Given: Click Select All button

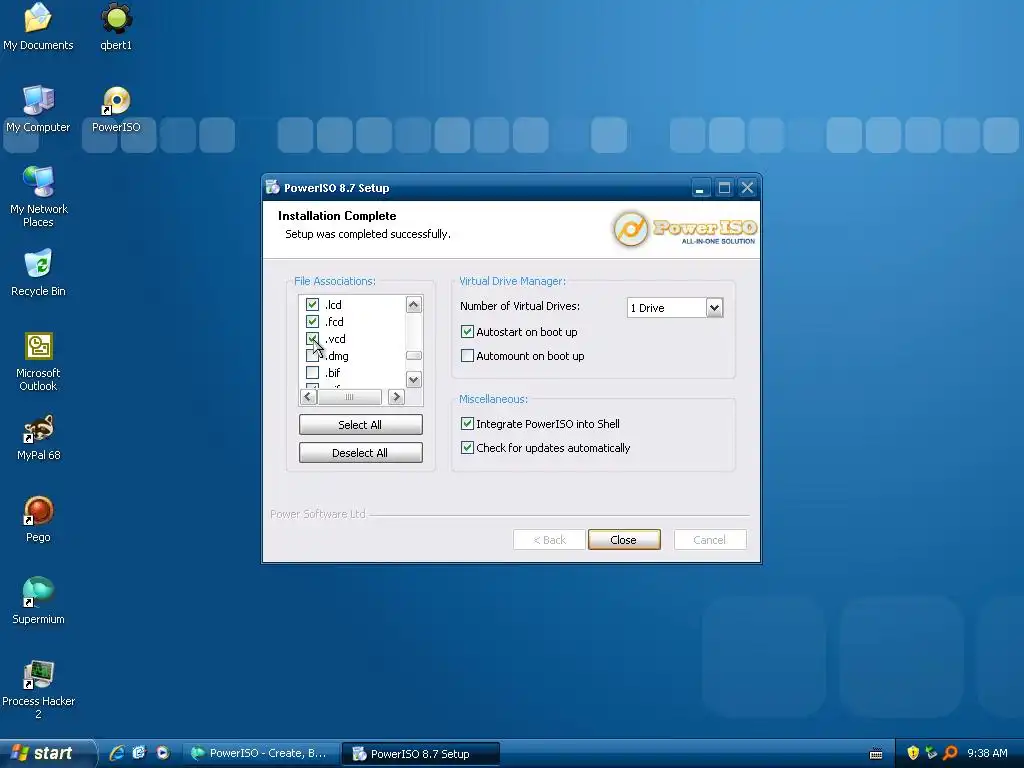Looking at the screenshot, I should [x=360, y=424].
